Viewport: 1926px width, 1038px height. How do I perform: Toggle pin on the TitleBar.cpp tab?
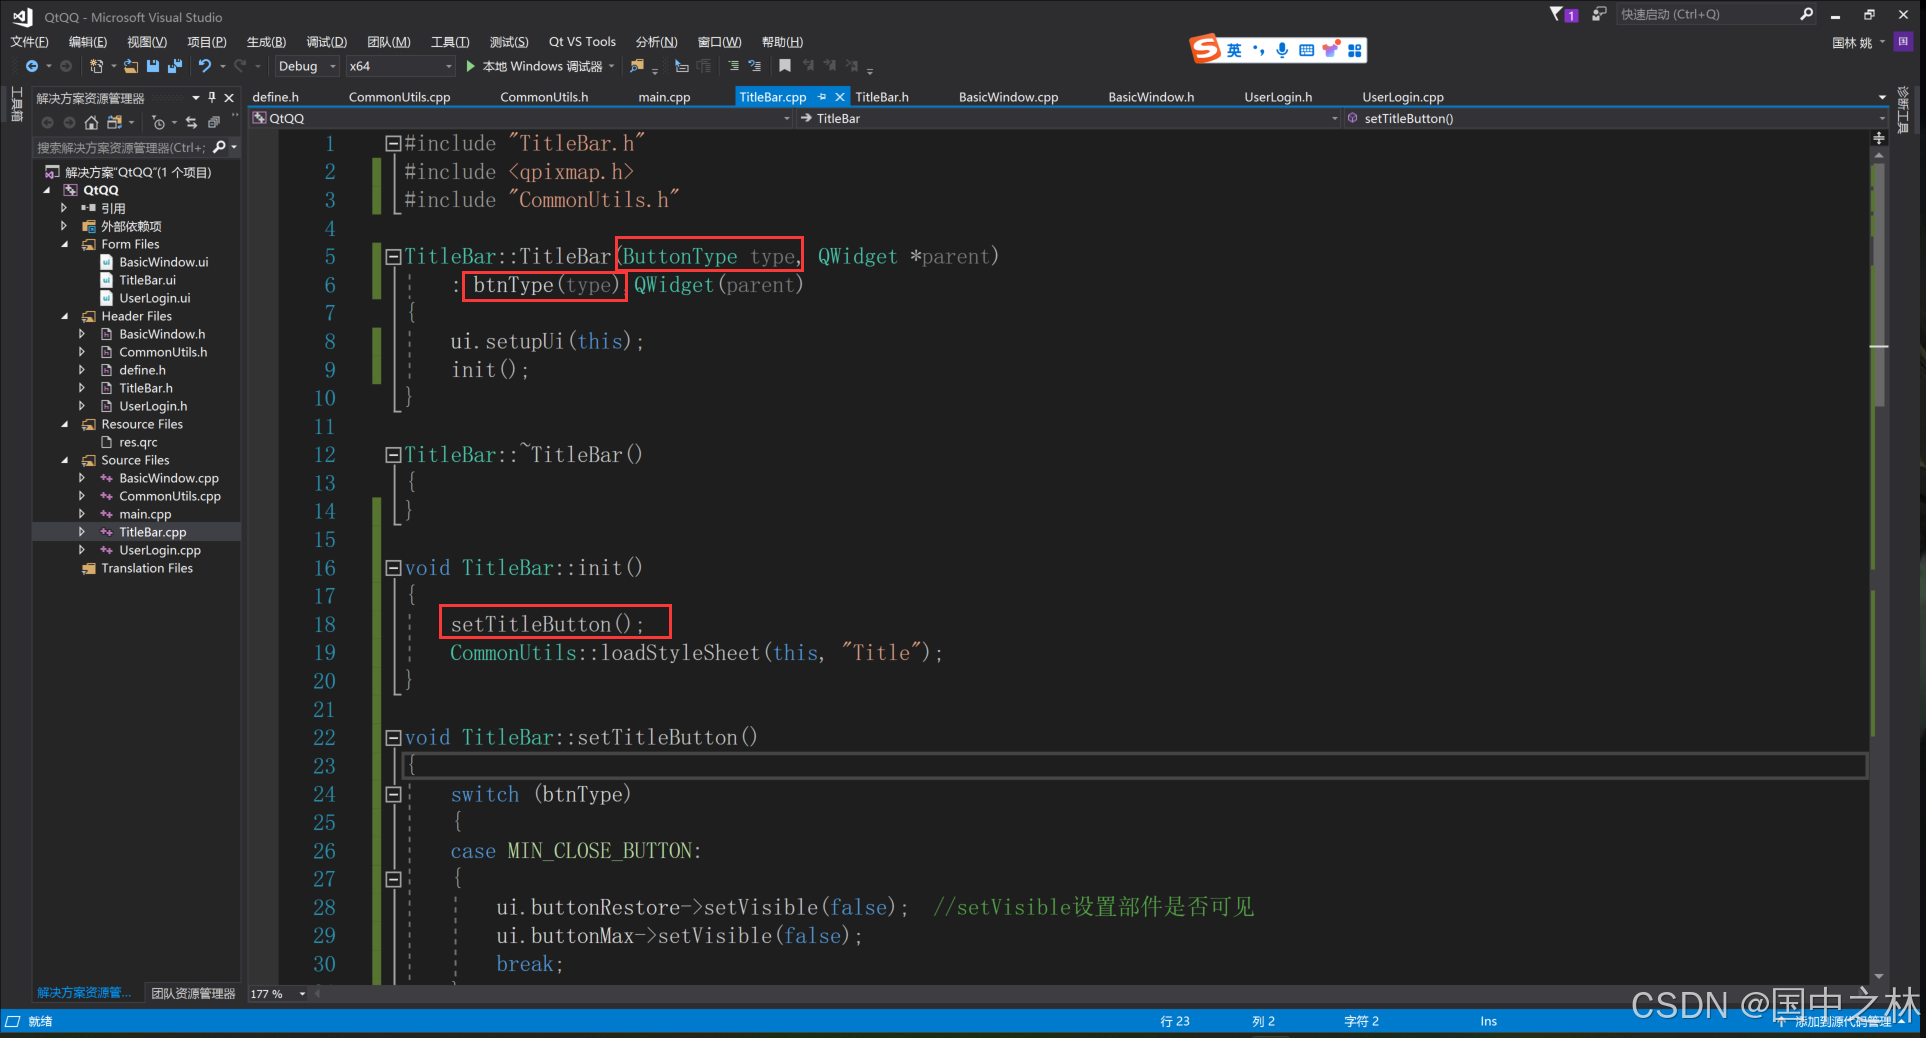click(x=822, y=96)
